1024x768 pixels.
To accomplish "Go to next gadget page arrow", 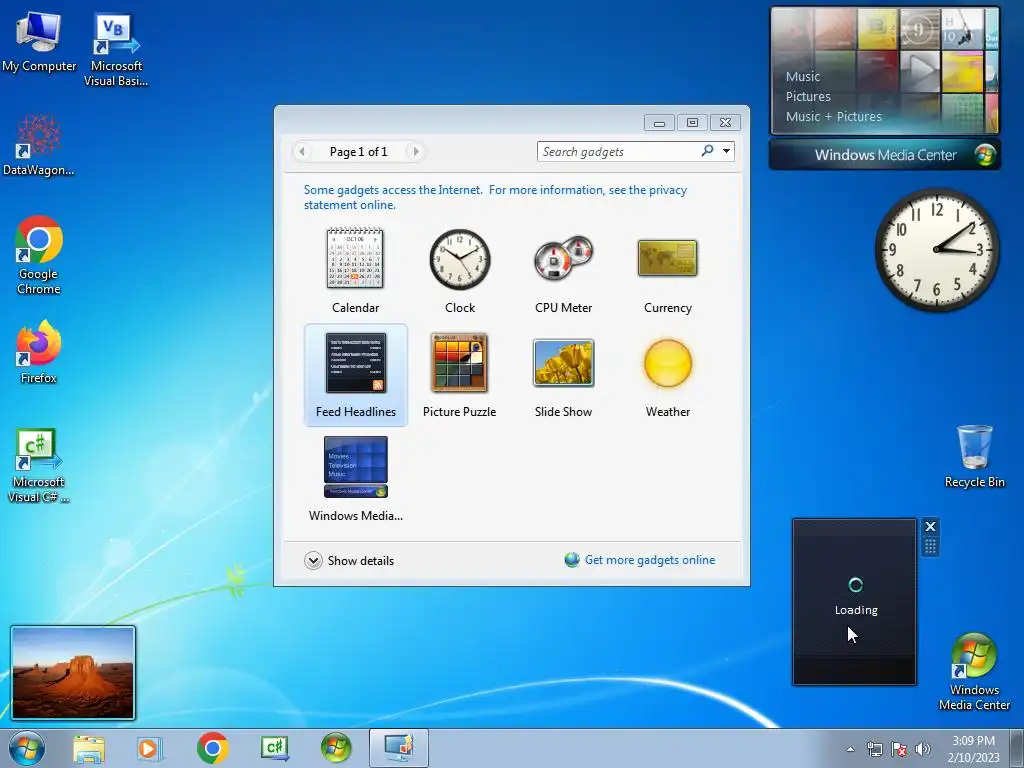I will point(415,152).
